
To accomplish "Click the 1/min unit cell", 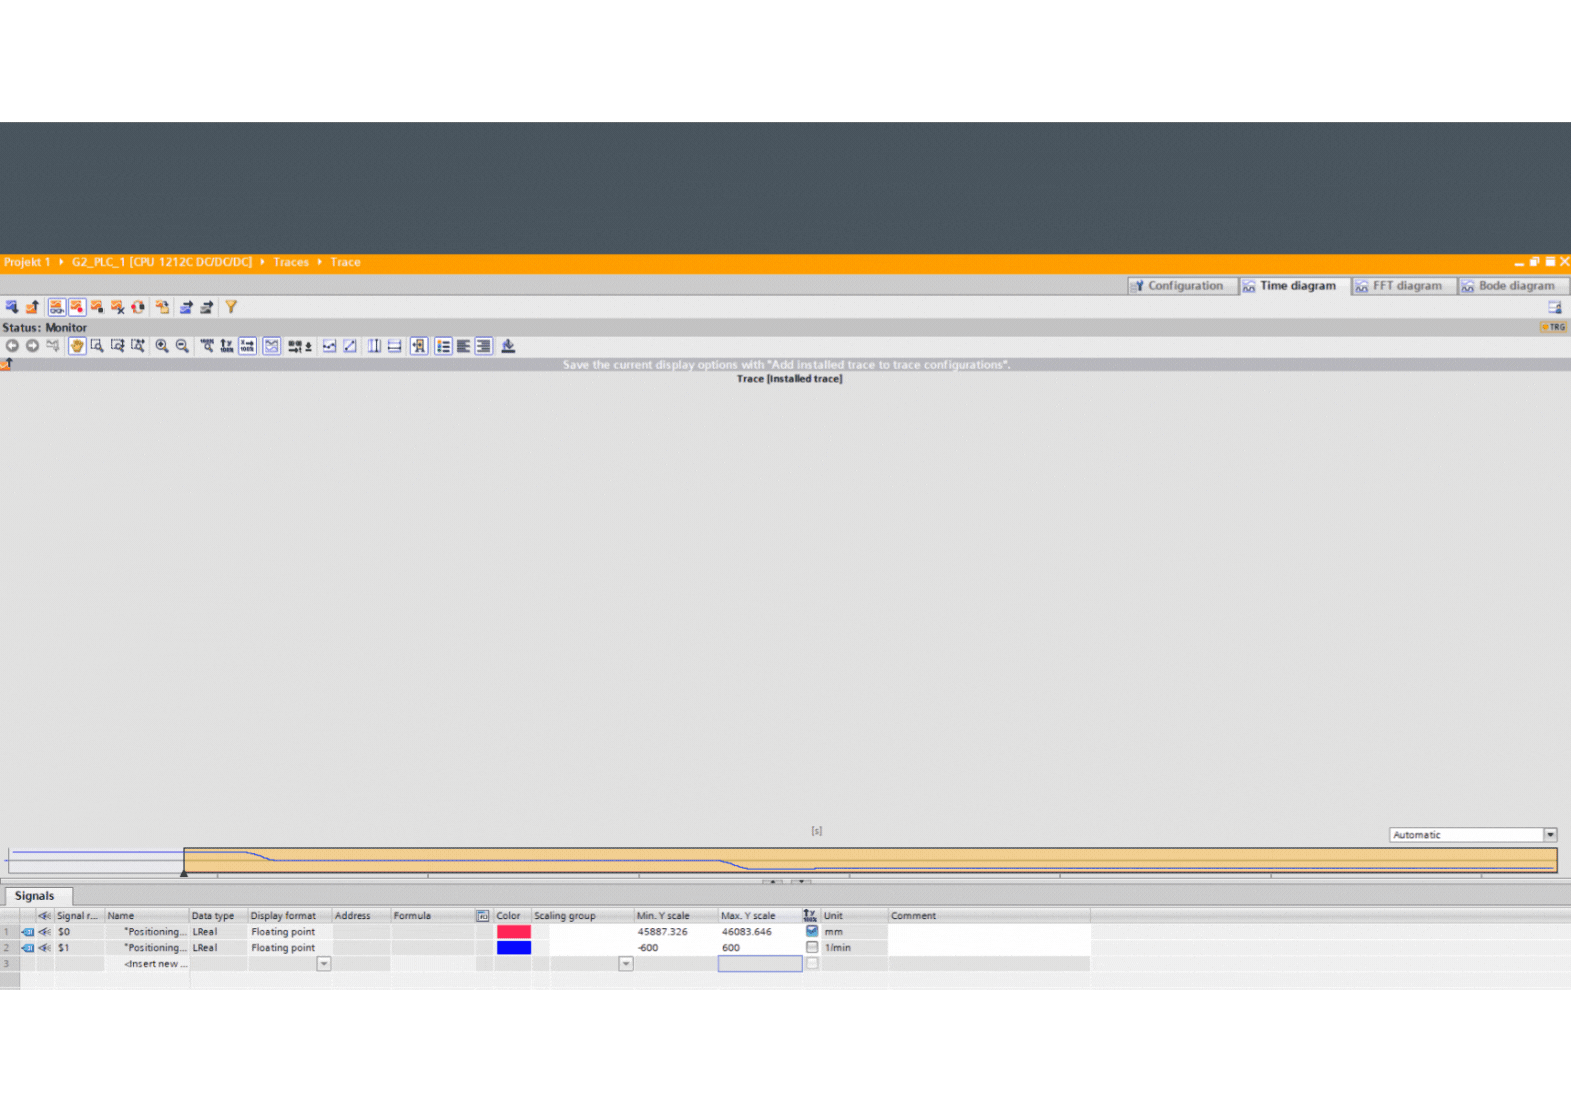I will 855,948.
